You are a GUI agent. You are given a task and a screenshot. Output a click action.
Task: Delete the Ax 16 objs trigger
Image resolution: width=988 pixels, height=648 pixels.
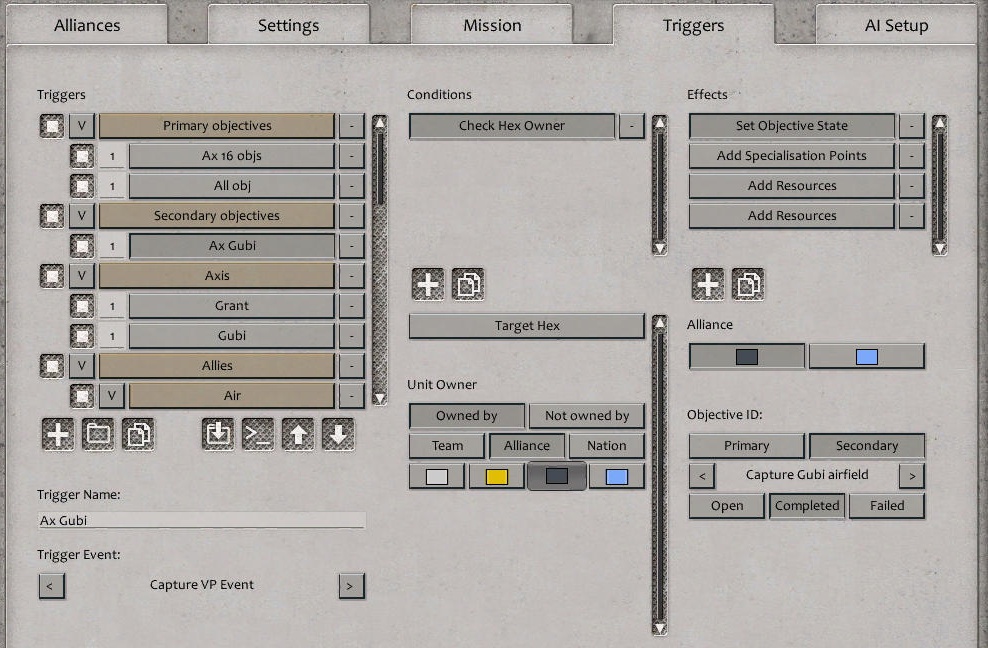point(352,156)
